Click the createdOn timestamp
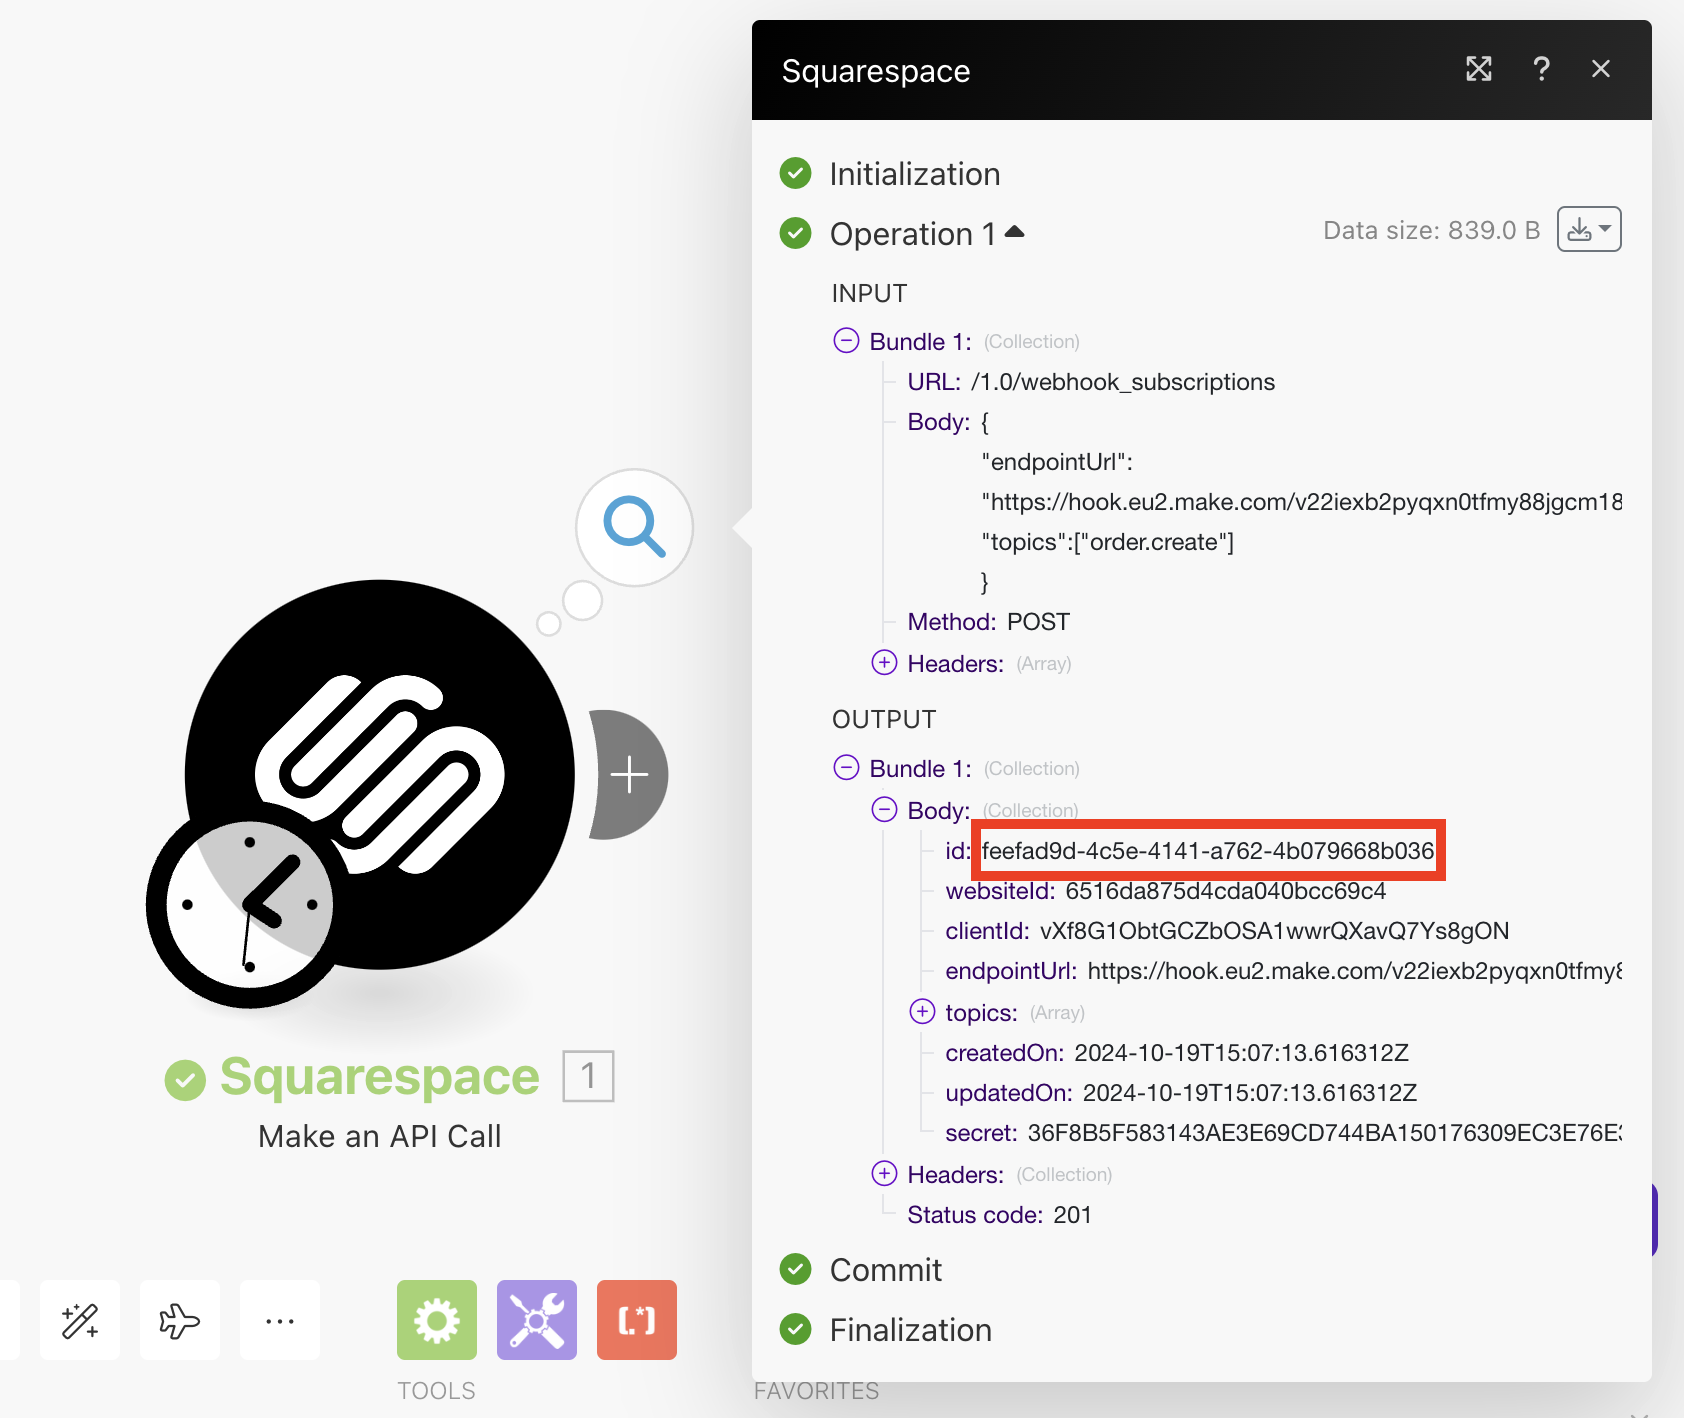1684x1418 pixels. coord(1241,1053)
